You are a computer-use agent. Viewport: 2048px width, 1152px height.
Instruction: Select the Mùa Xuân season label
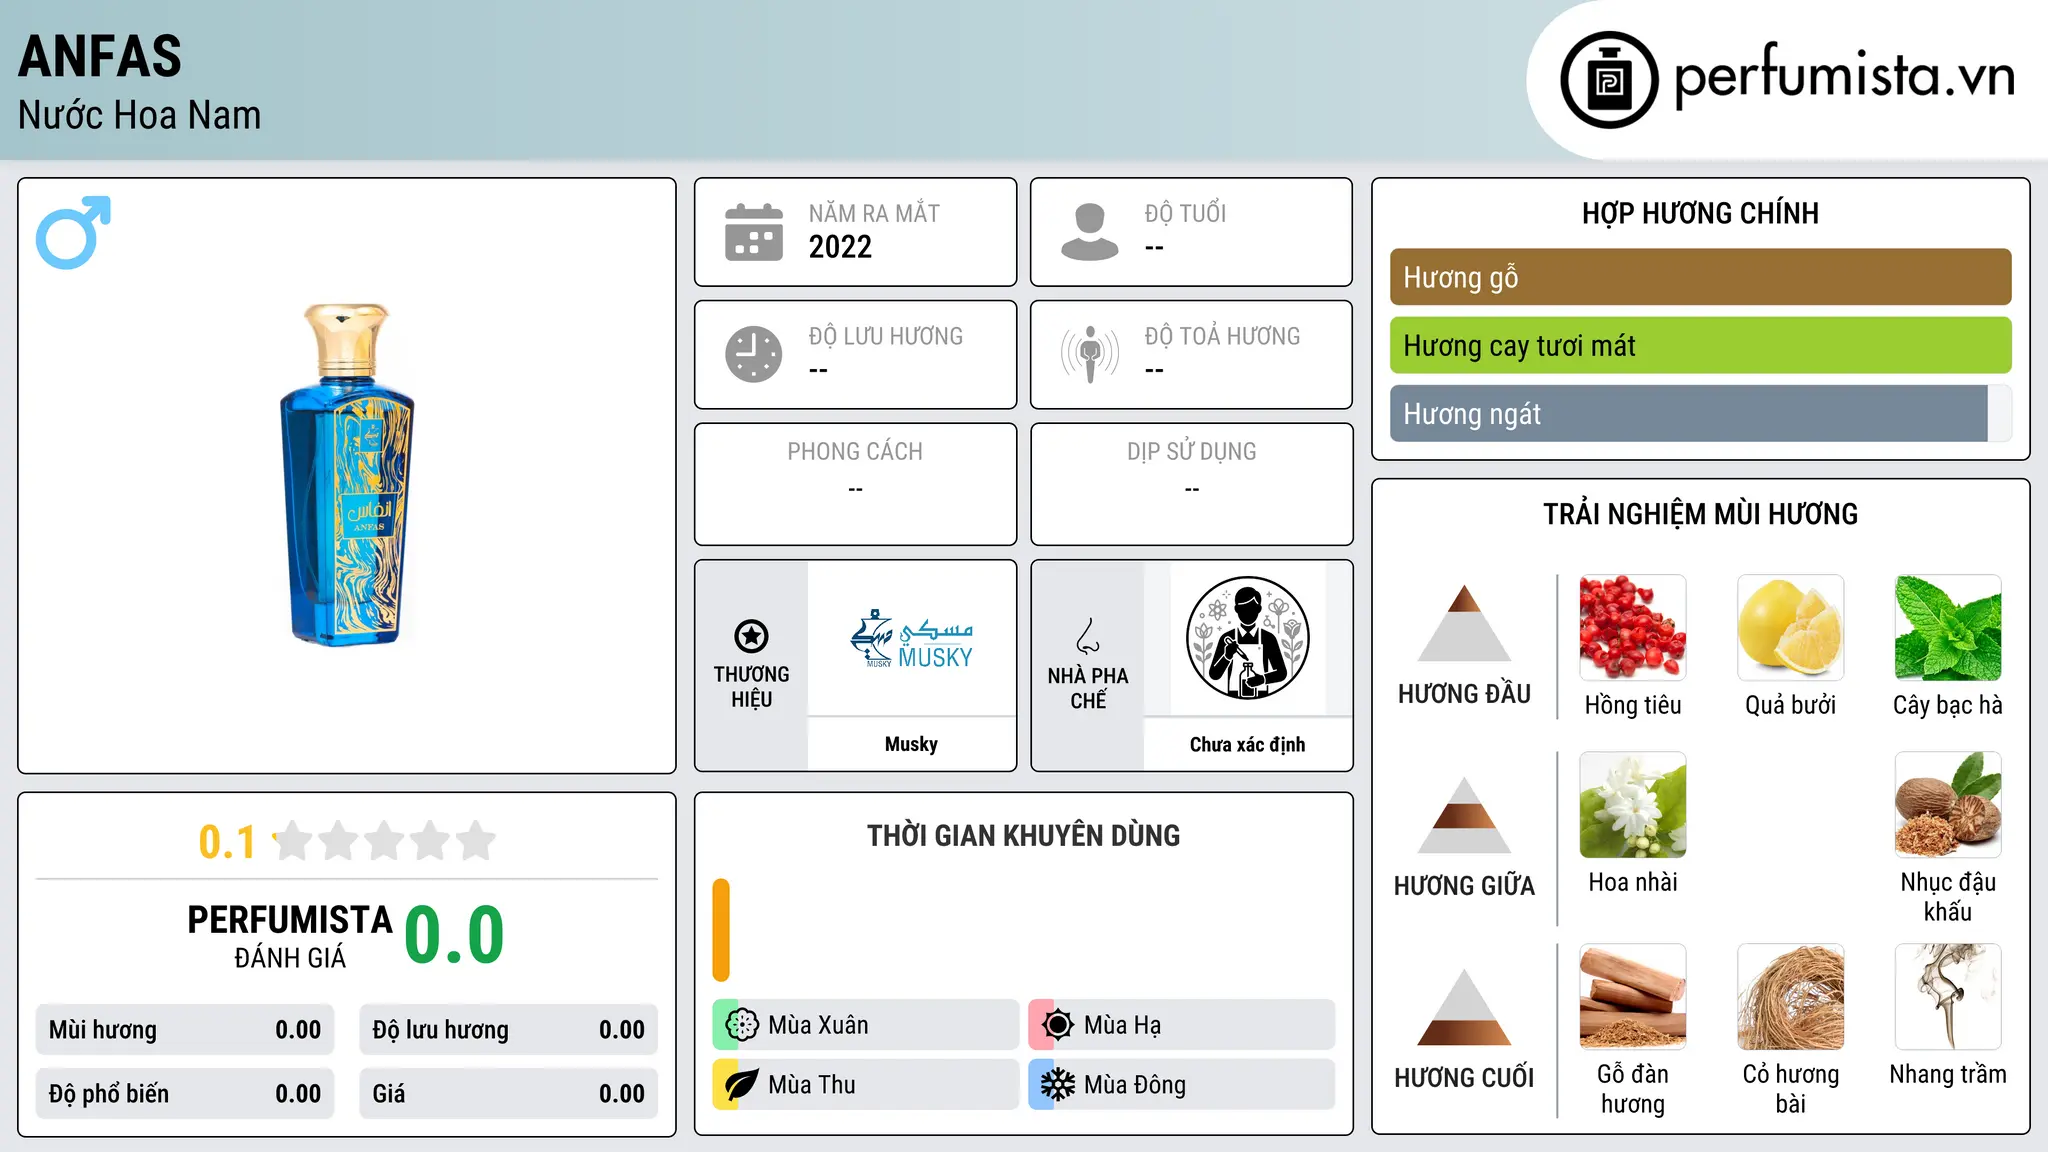(x=818, y=1025)
